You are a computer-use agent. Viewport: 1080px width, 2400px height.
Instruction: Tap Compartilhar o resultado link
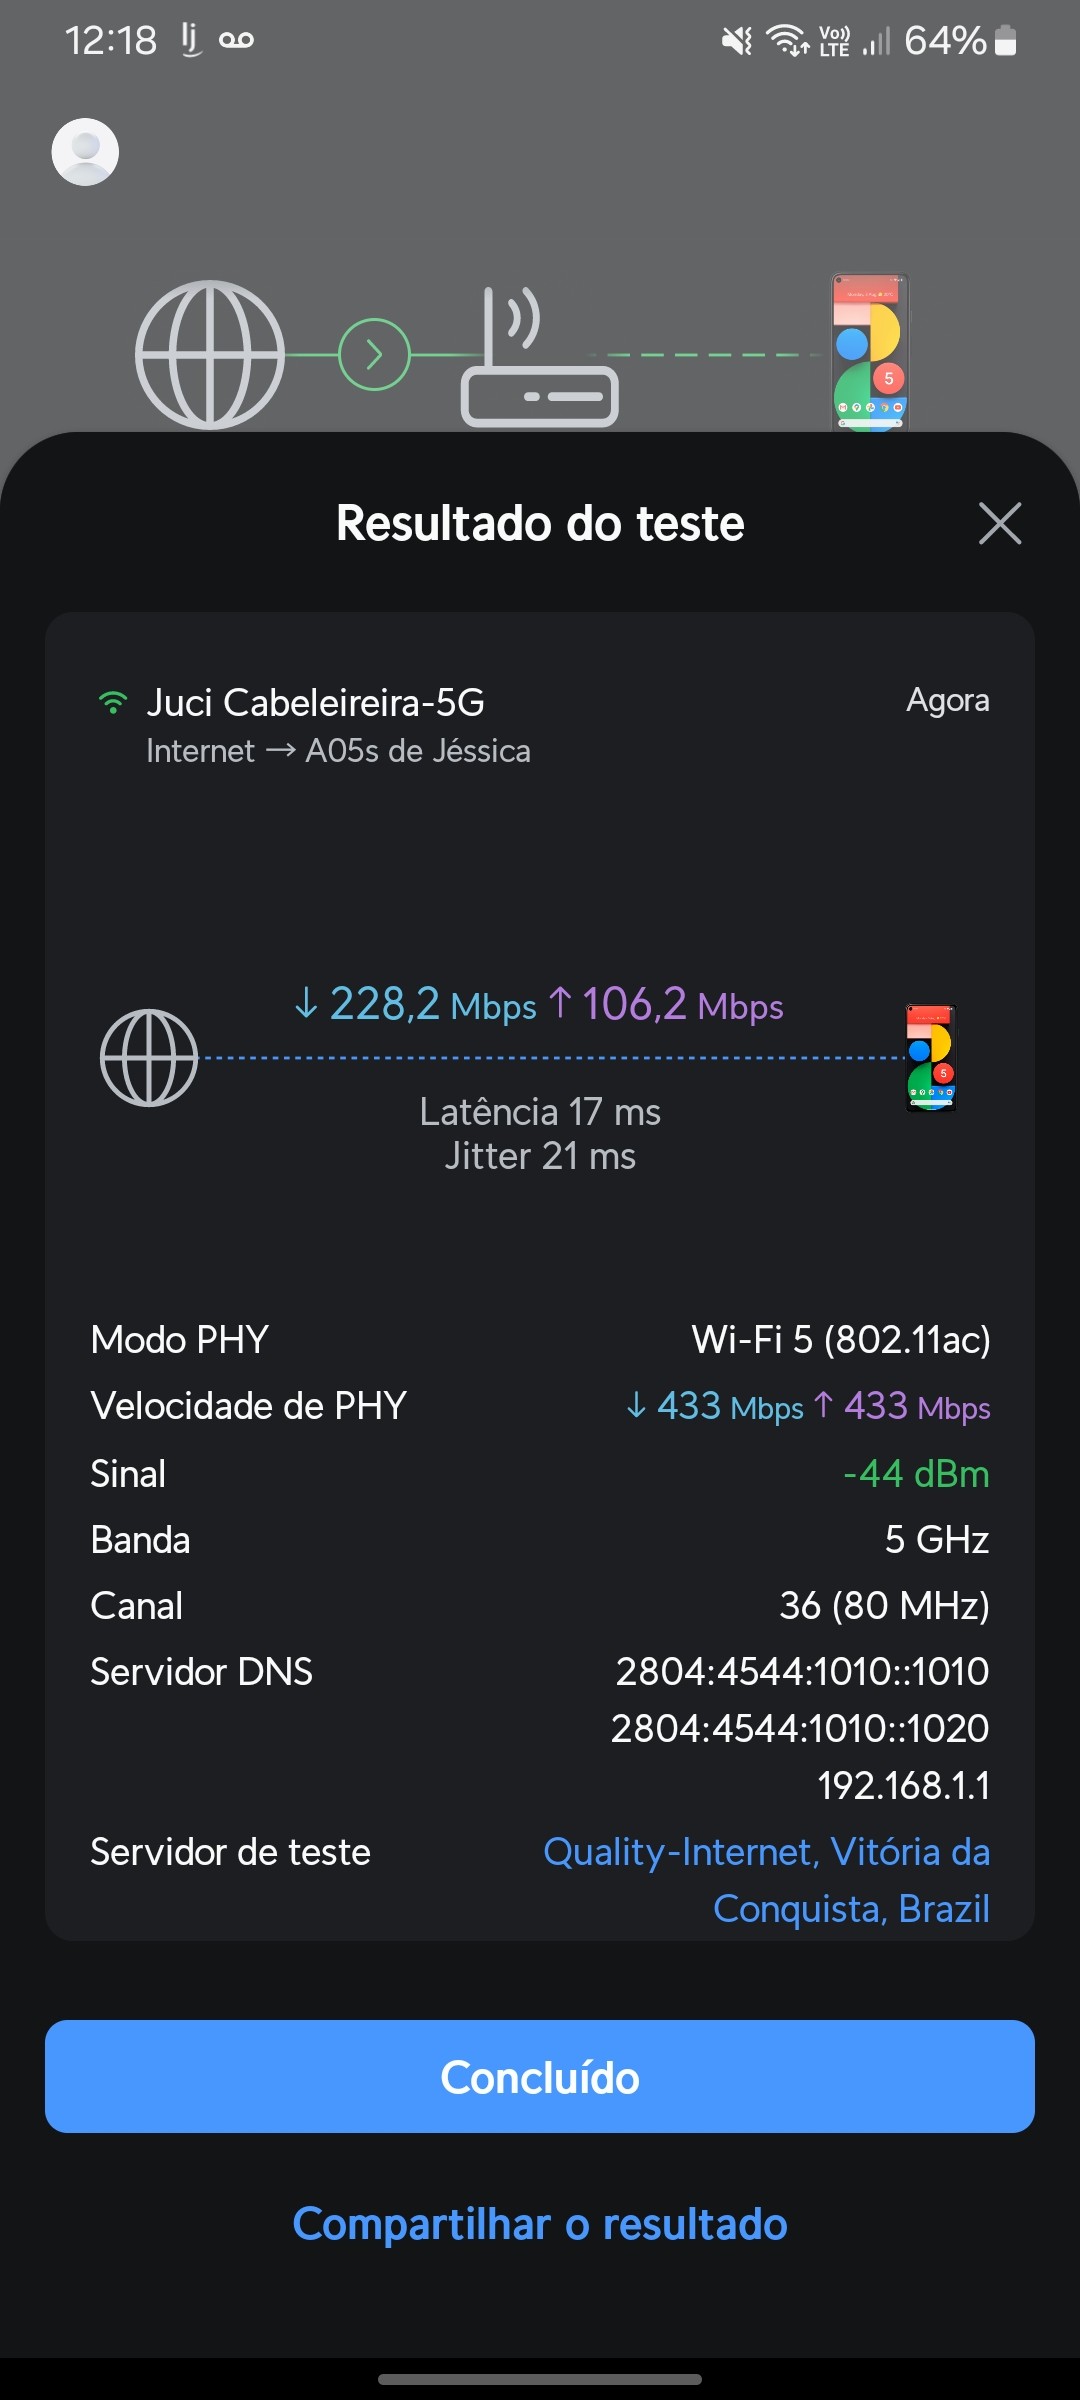click(x=540, y=2224)
